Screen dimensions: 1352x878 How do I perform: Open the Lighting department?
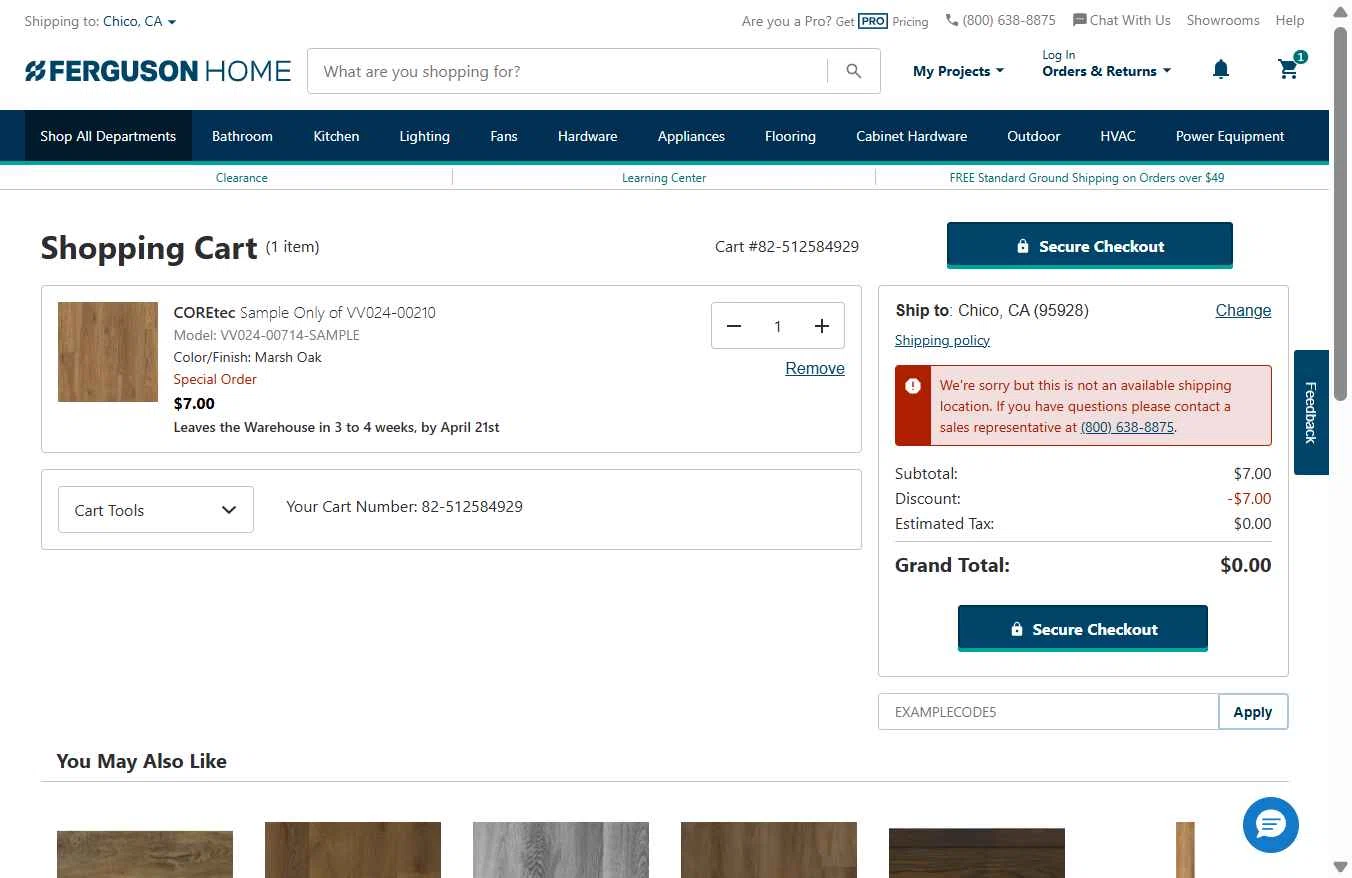click(424, 136)
